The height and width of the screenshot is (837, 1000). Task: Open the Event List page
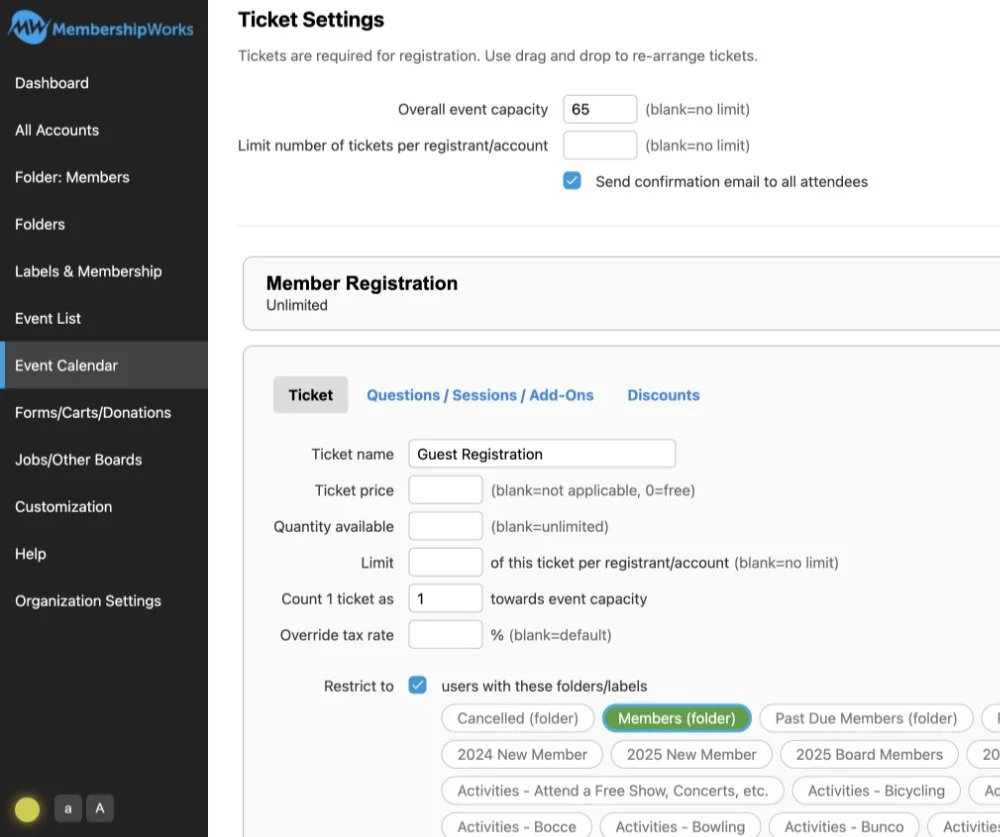(48, 318)
